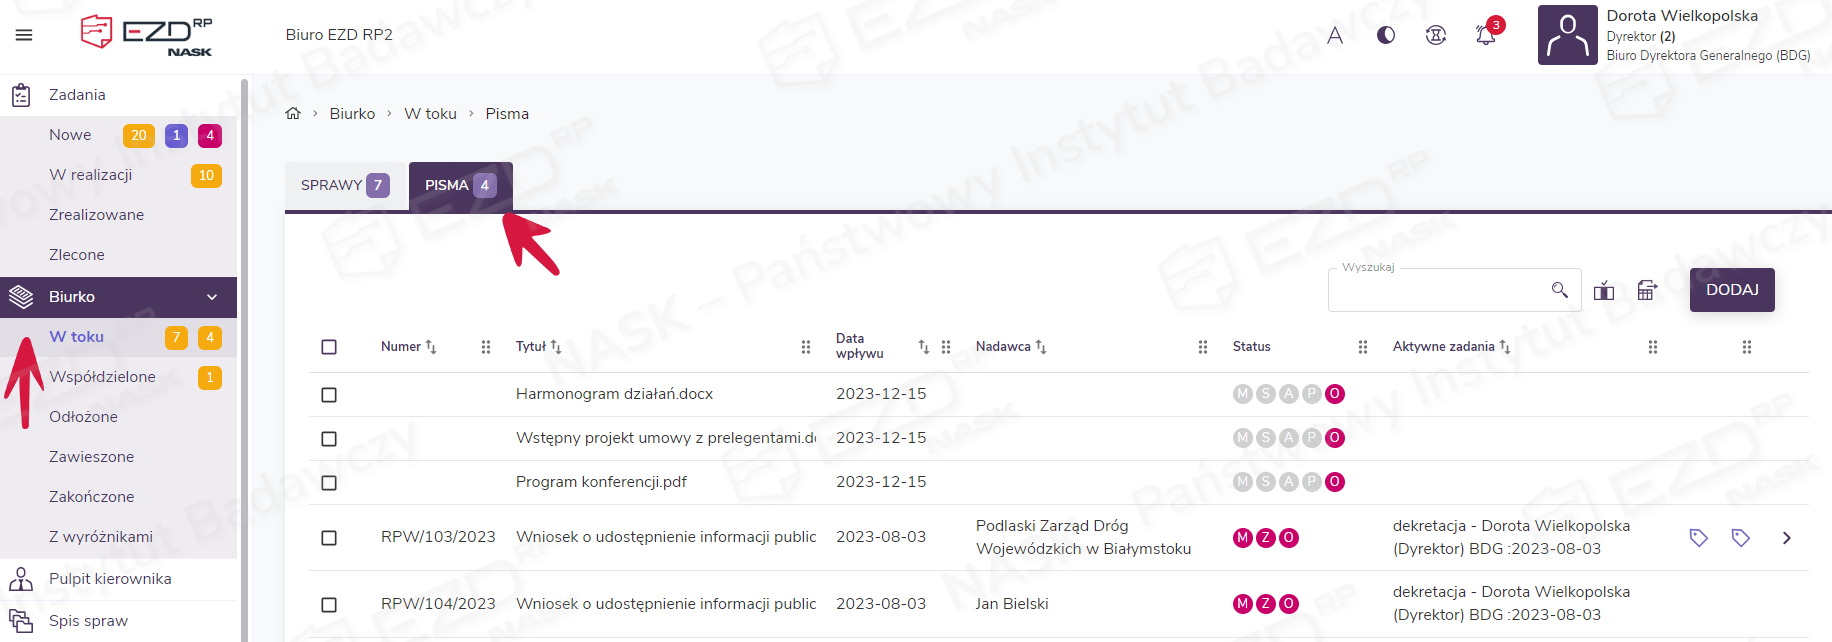1832x642 pixels.
Task: Collapse the Biurko sidebar section
Action: pyautogui.click(x=212, y=297)
